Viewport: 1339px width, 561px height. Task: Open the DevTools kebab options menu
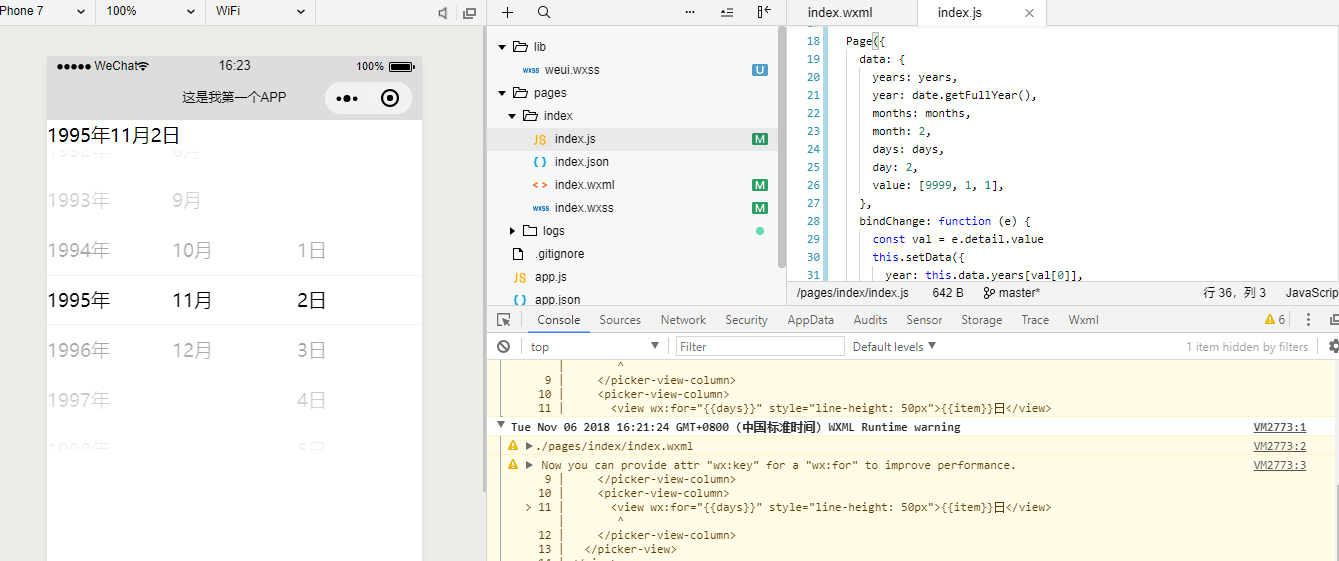(1308, 320)
